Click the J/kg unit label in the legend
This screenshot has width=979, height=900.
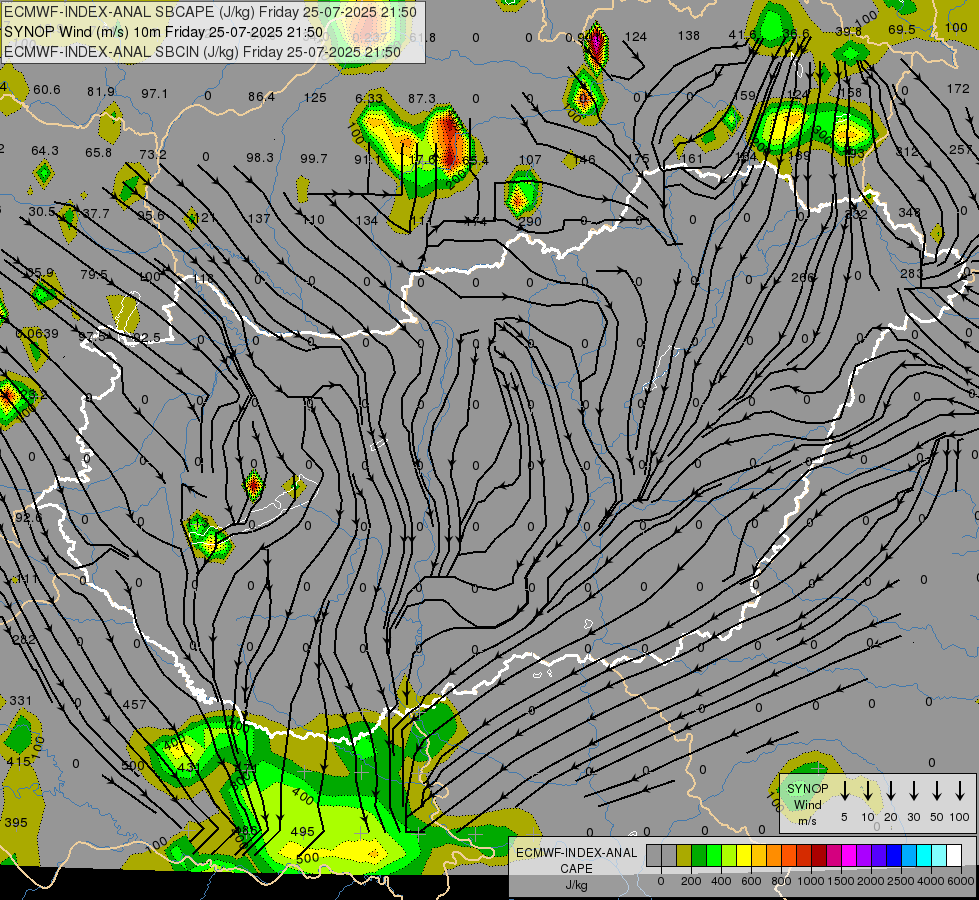576,885
